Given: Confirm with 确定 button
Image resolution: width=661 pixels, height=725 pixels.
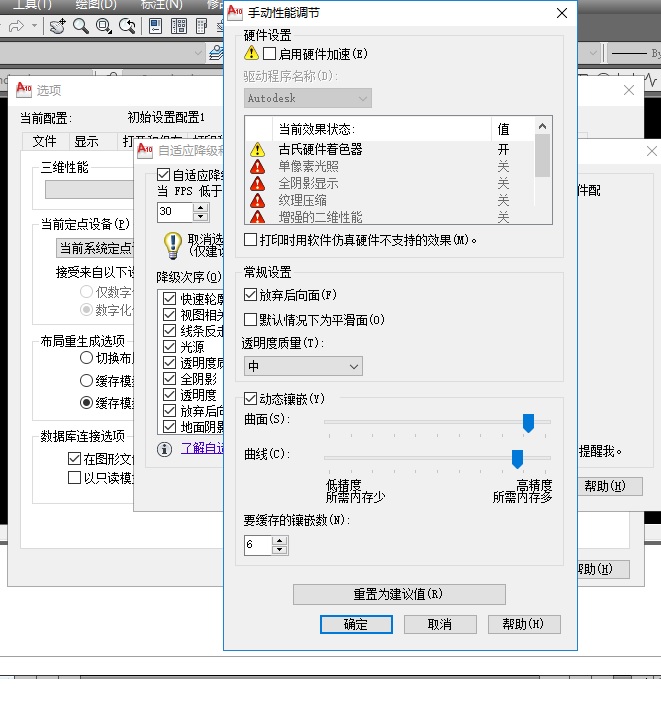Looking at the screenshot, I should (x=356, y=624).
